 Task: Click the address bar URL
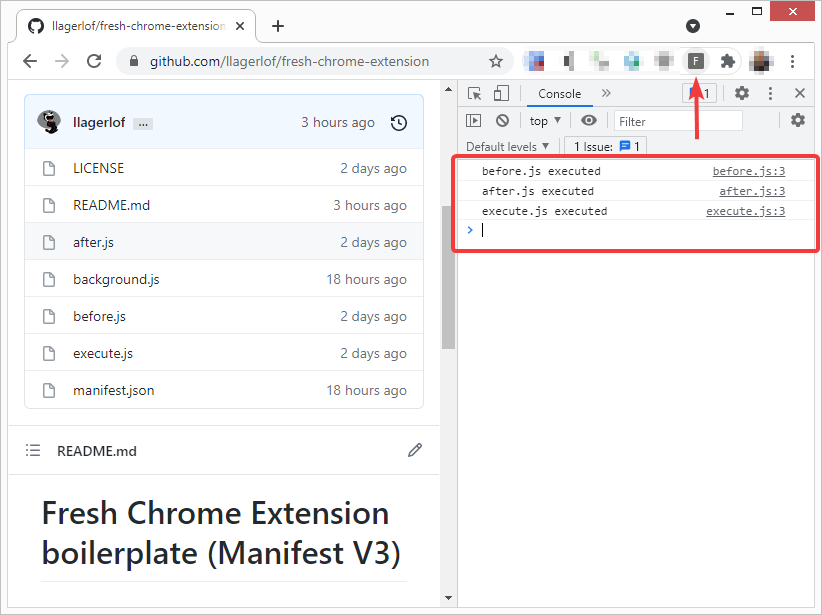click(289, 61)
